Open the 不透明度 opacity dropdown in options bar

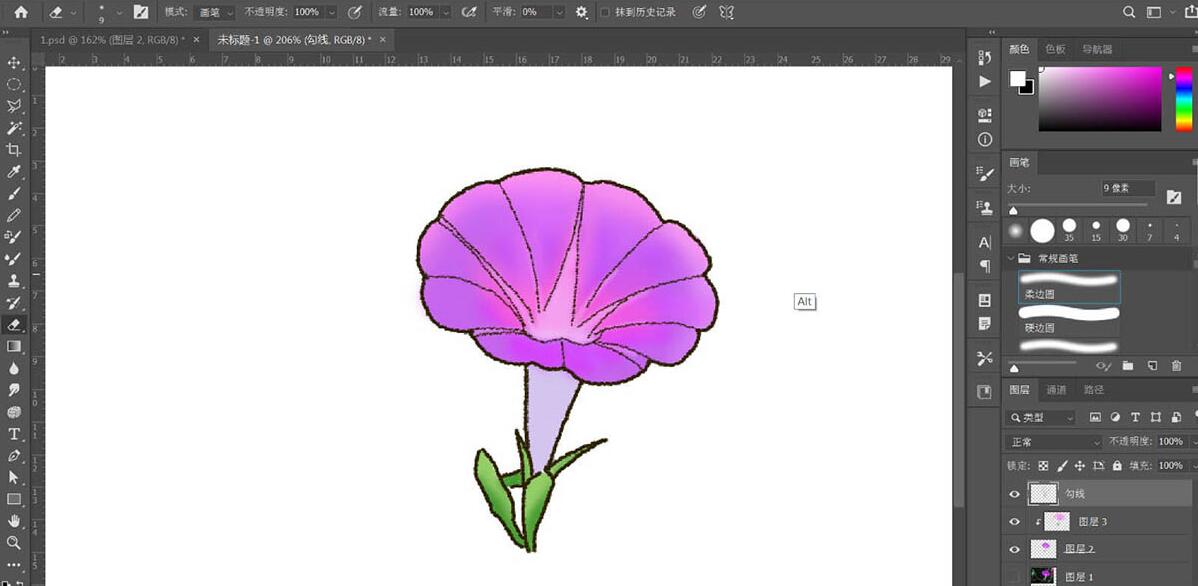tap(330, 13)
